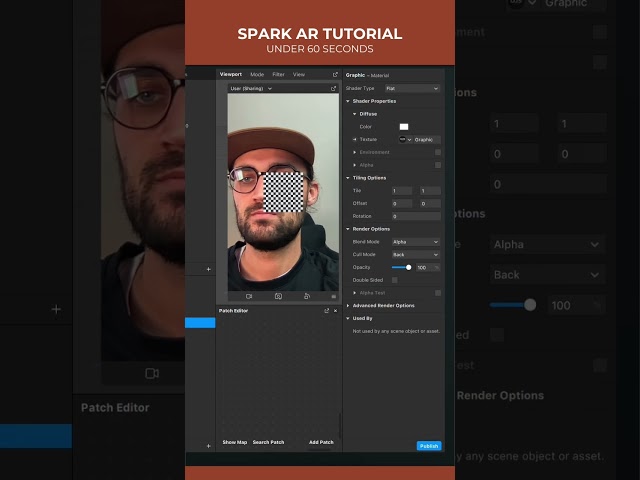The width and height of the screenshot is (640, 480).
Task: Pop out the Viewport panel
Action: pyautogui.click(x=335, y=75)
